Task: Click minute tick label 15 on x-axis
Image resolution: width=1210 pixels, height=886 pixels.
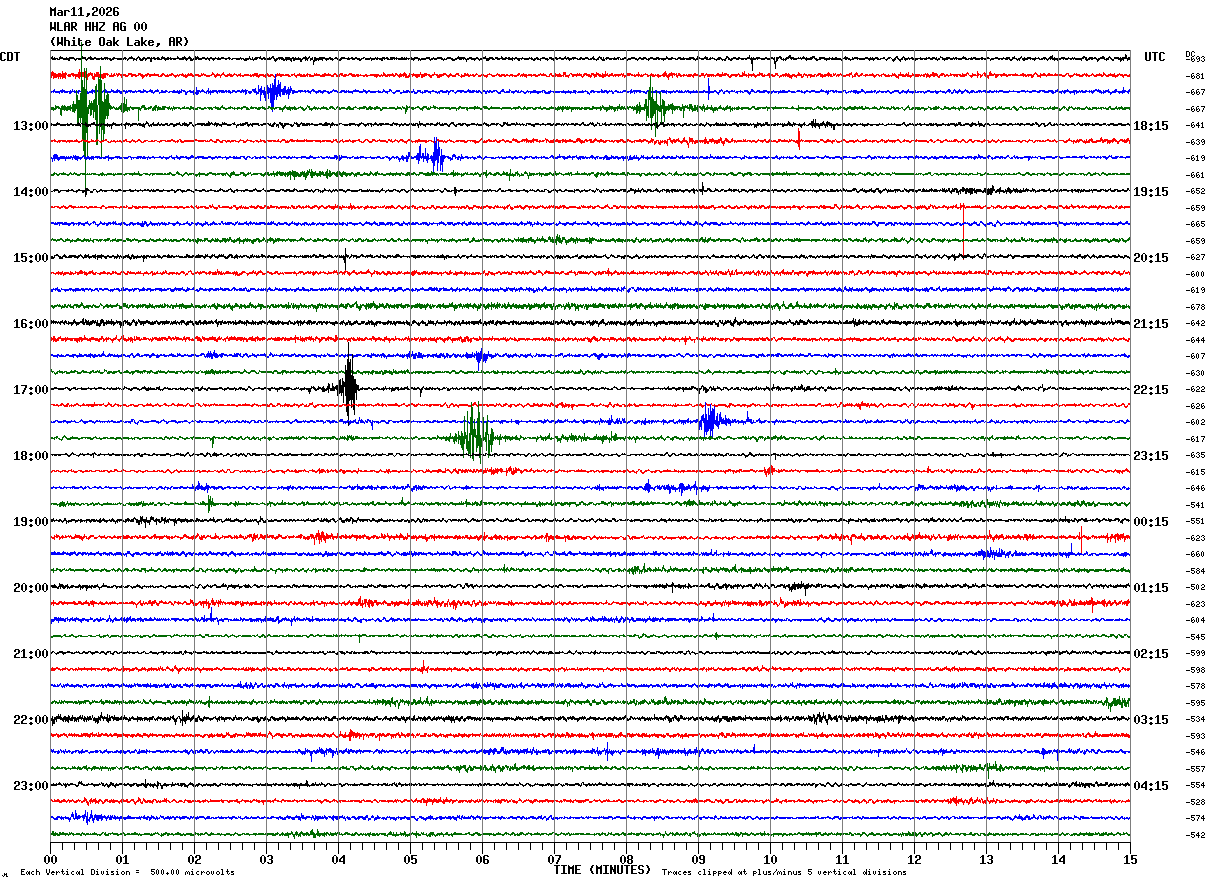Action: coord(1130,859)
